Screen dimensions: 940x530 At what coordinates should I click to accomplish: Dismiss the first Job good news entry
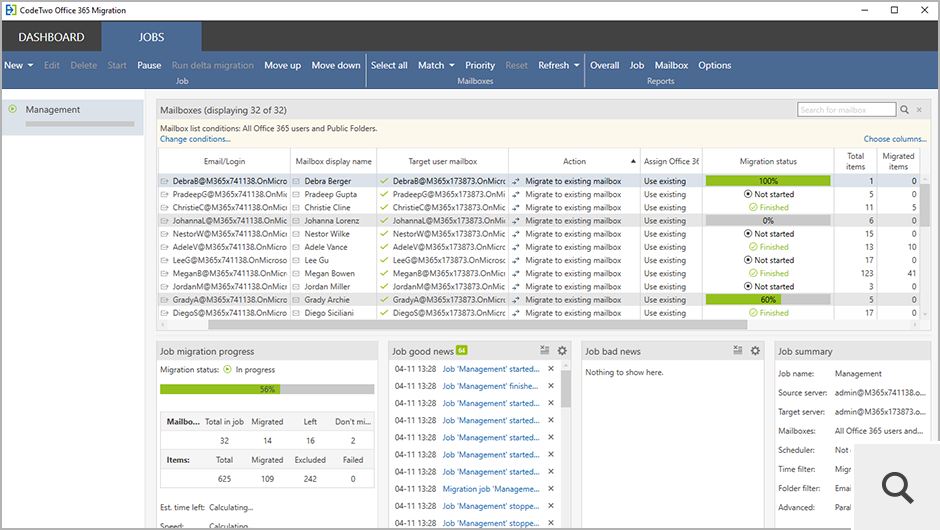[551, 369]
